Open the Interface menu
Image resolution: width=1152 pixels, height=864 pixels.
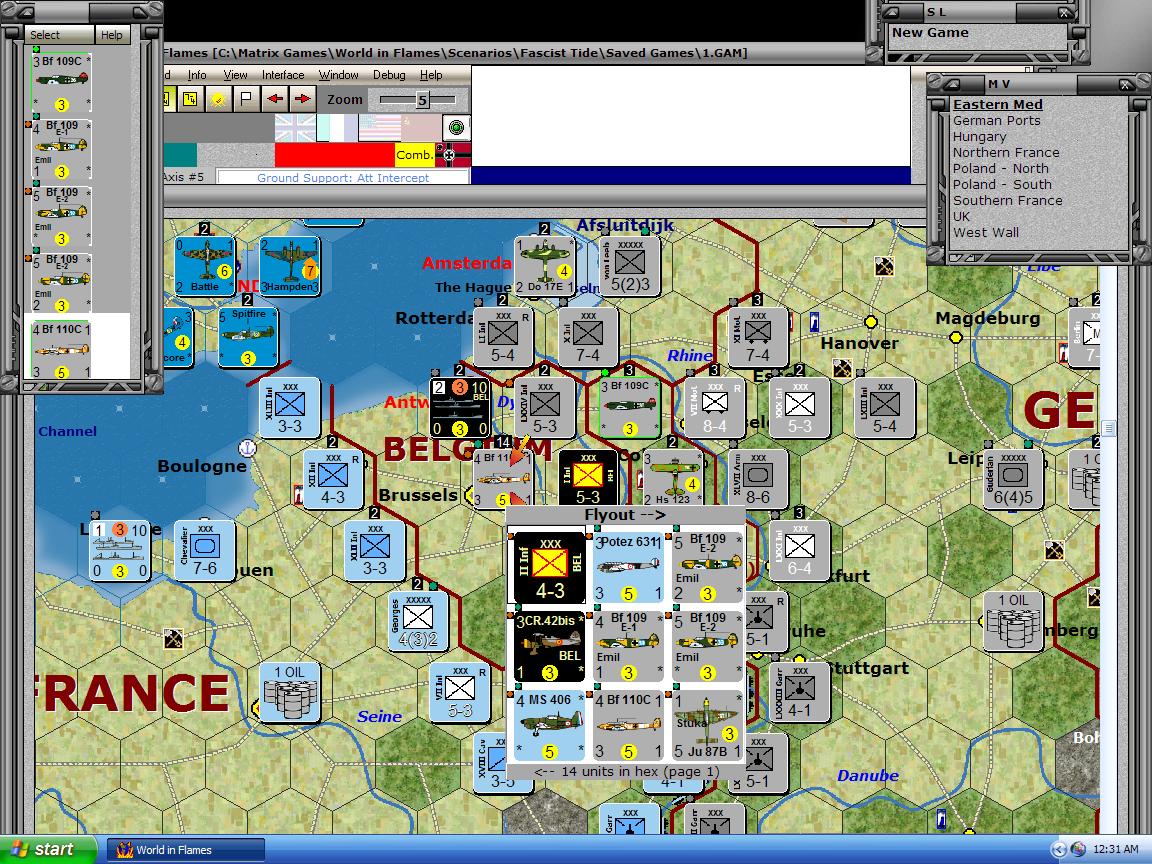283,75
